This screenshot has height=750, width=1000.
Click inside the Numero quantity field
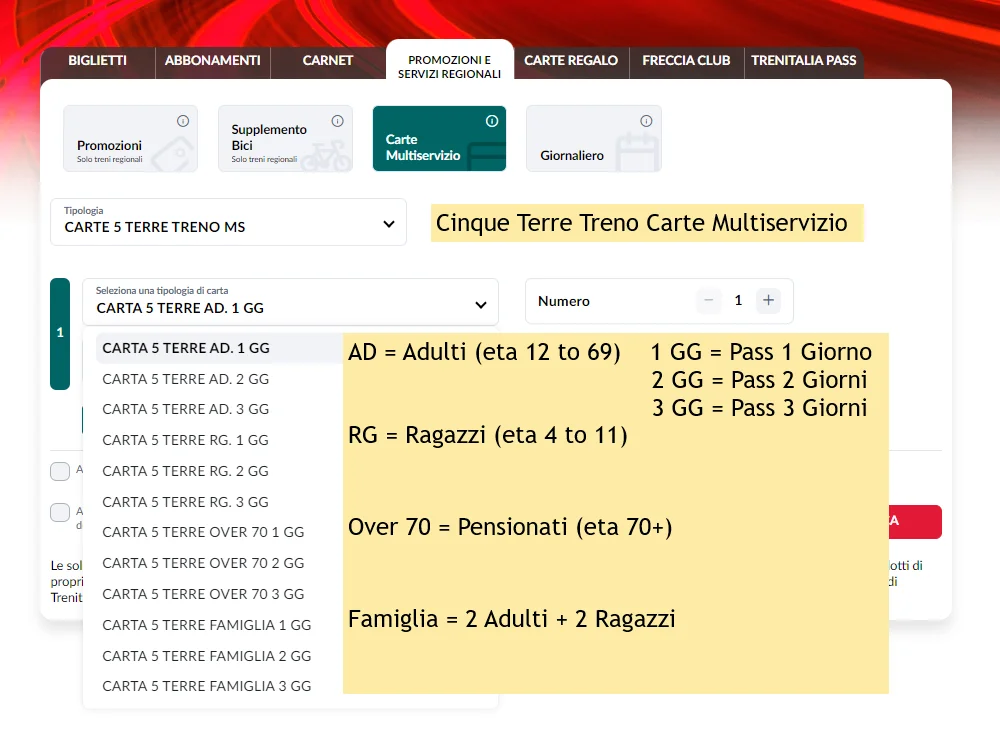coord(620,300)
